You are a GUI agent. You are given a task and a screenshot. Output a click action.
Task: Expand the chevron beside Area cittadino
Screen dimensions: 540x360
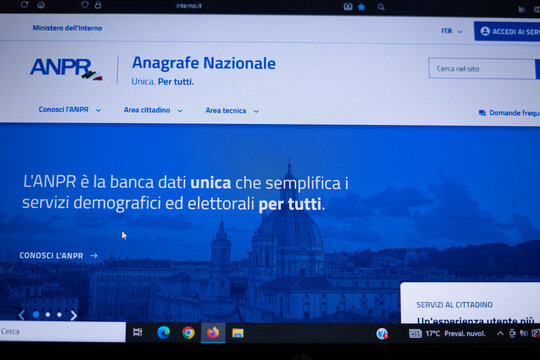point(180,111)
